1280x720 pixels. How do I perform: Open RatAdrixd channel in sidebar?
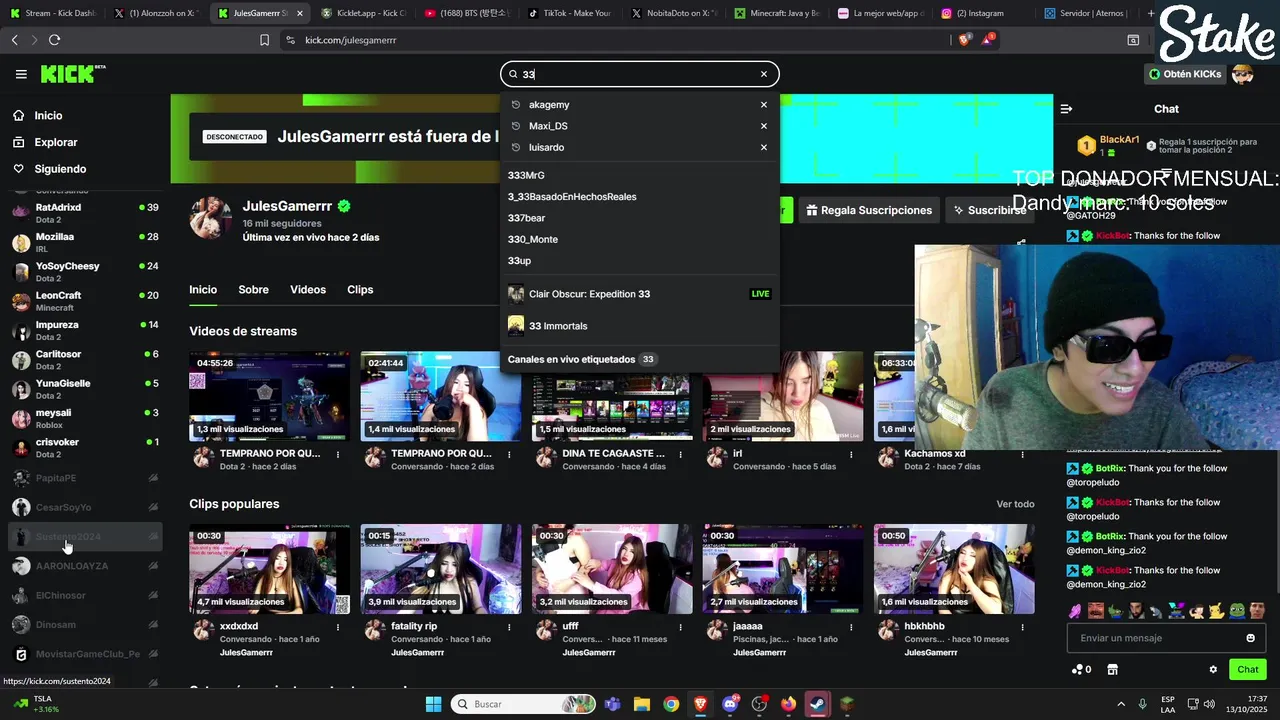point(85,213)
